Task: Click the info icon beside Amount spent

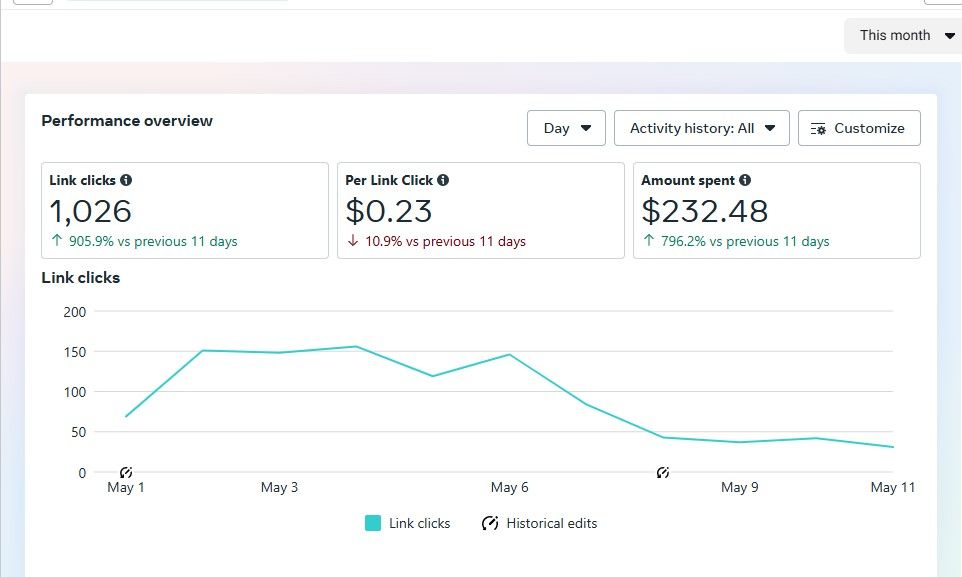Action: pos(745,181)
